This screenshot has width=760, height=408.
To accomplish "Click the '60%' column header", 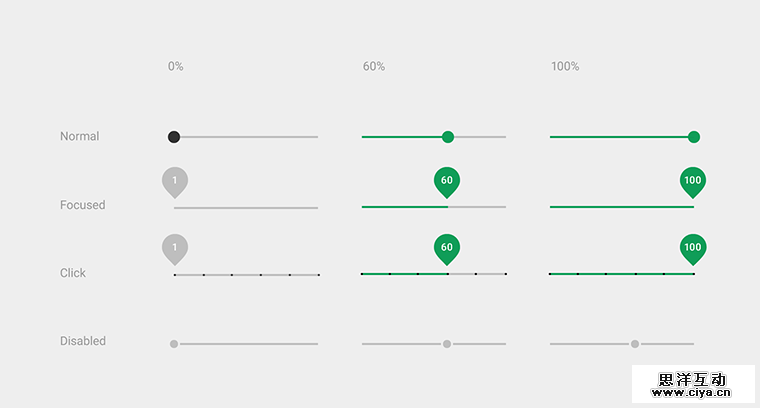I will click(374, 67).
